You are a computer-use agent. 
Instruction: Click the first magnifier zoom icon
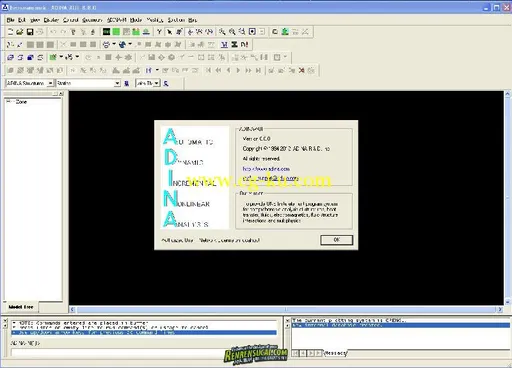(x=222, y=32)
